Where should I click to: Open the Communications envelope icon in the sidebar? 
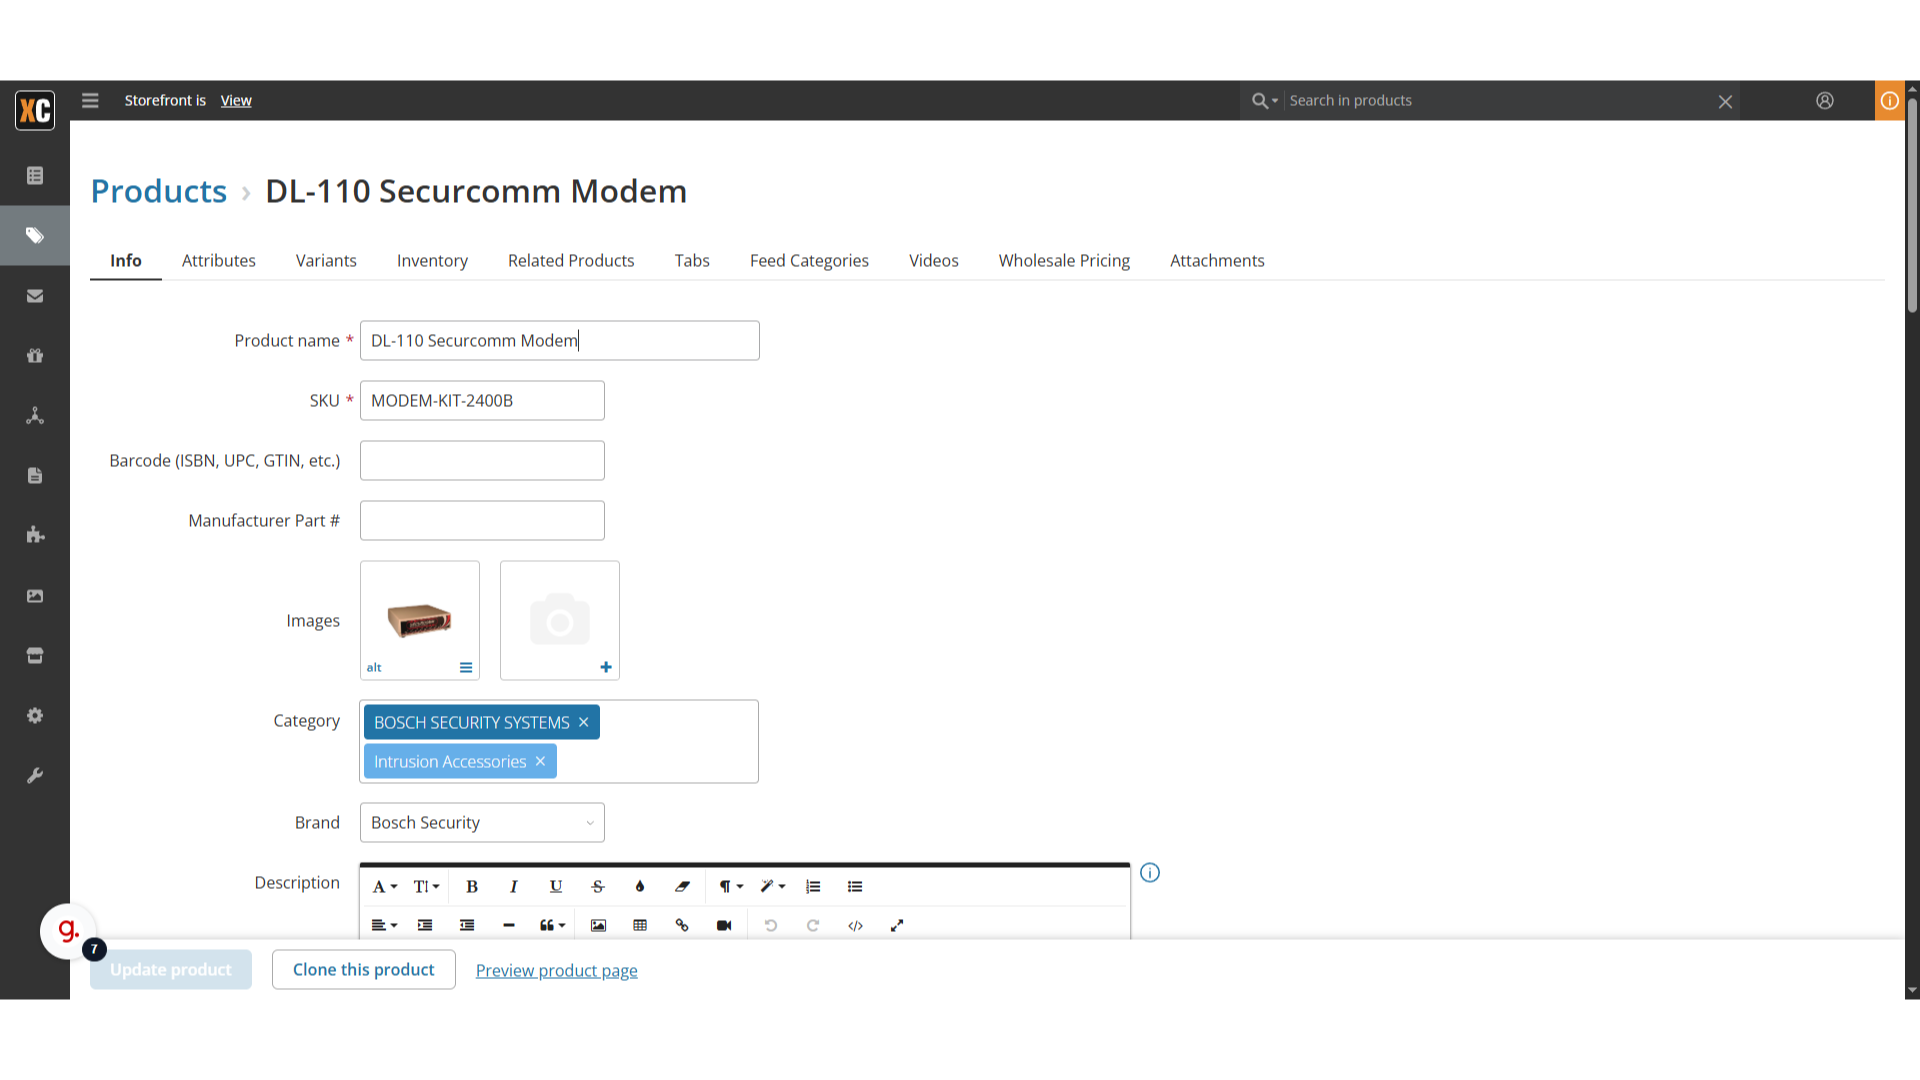[x=35, y=296]
